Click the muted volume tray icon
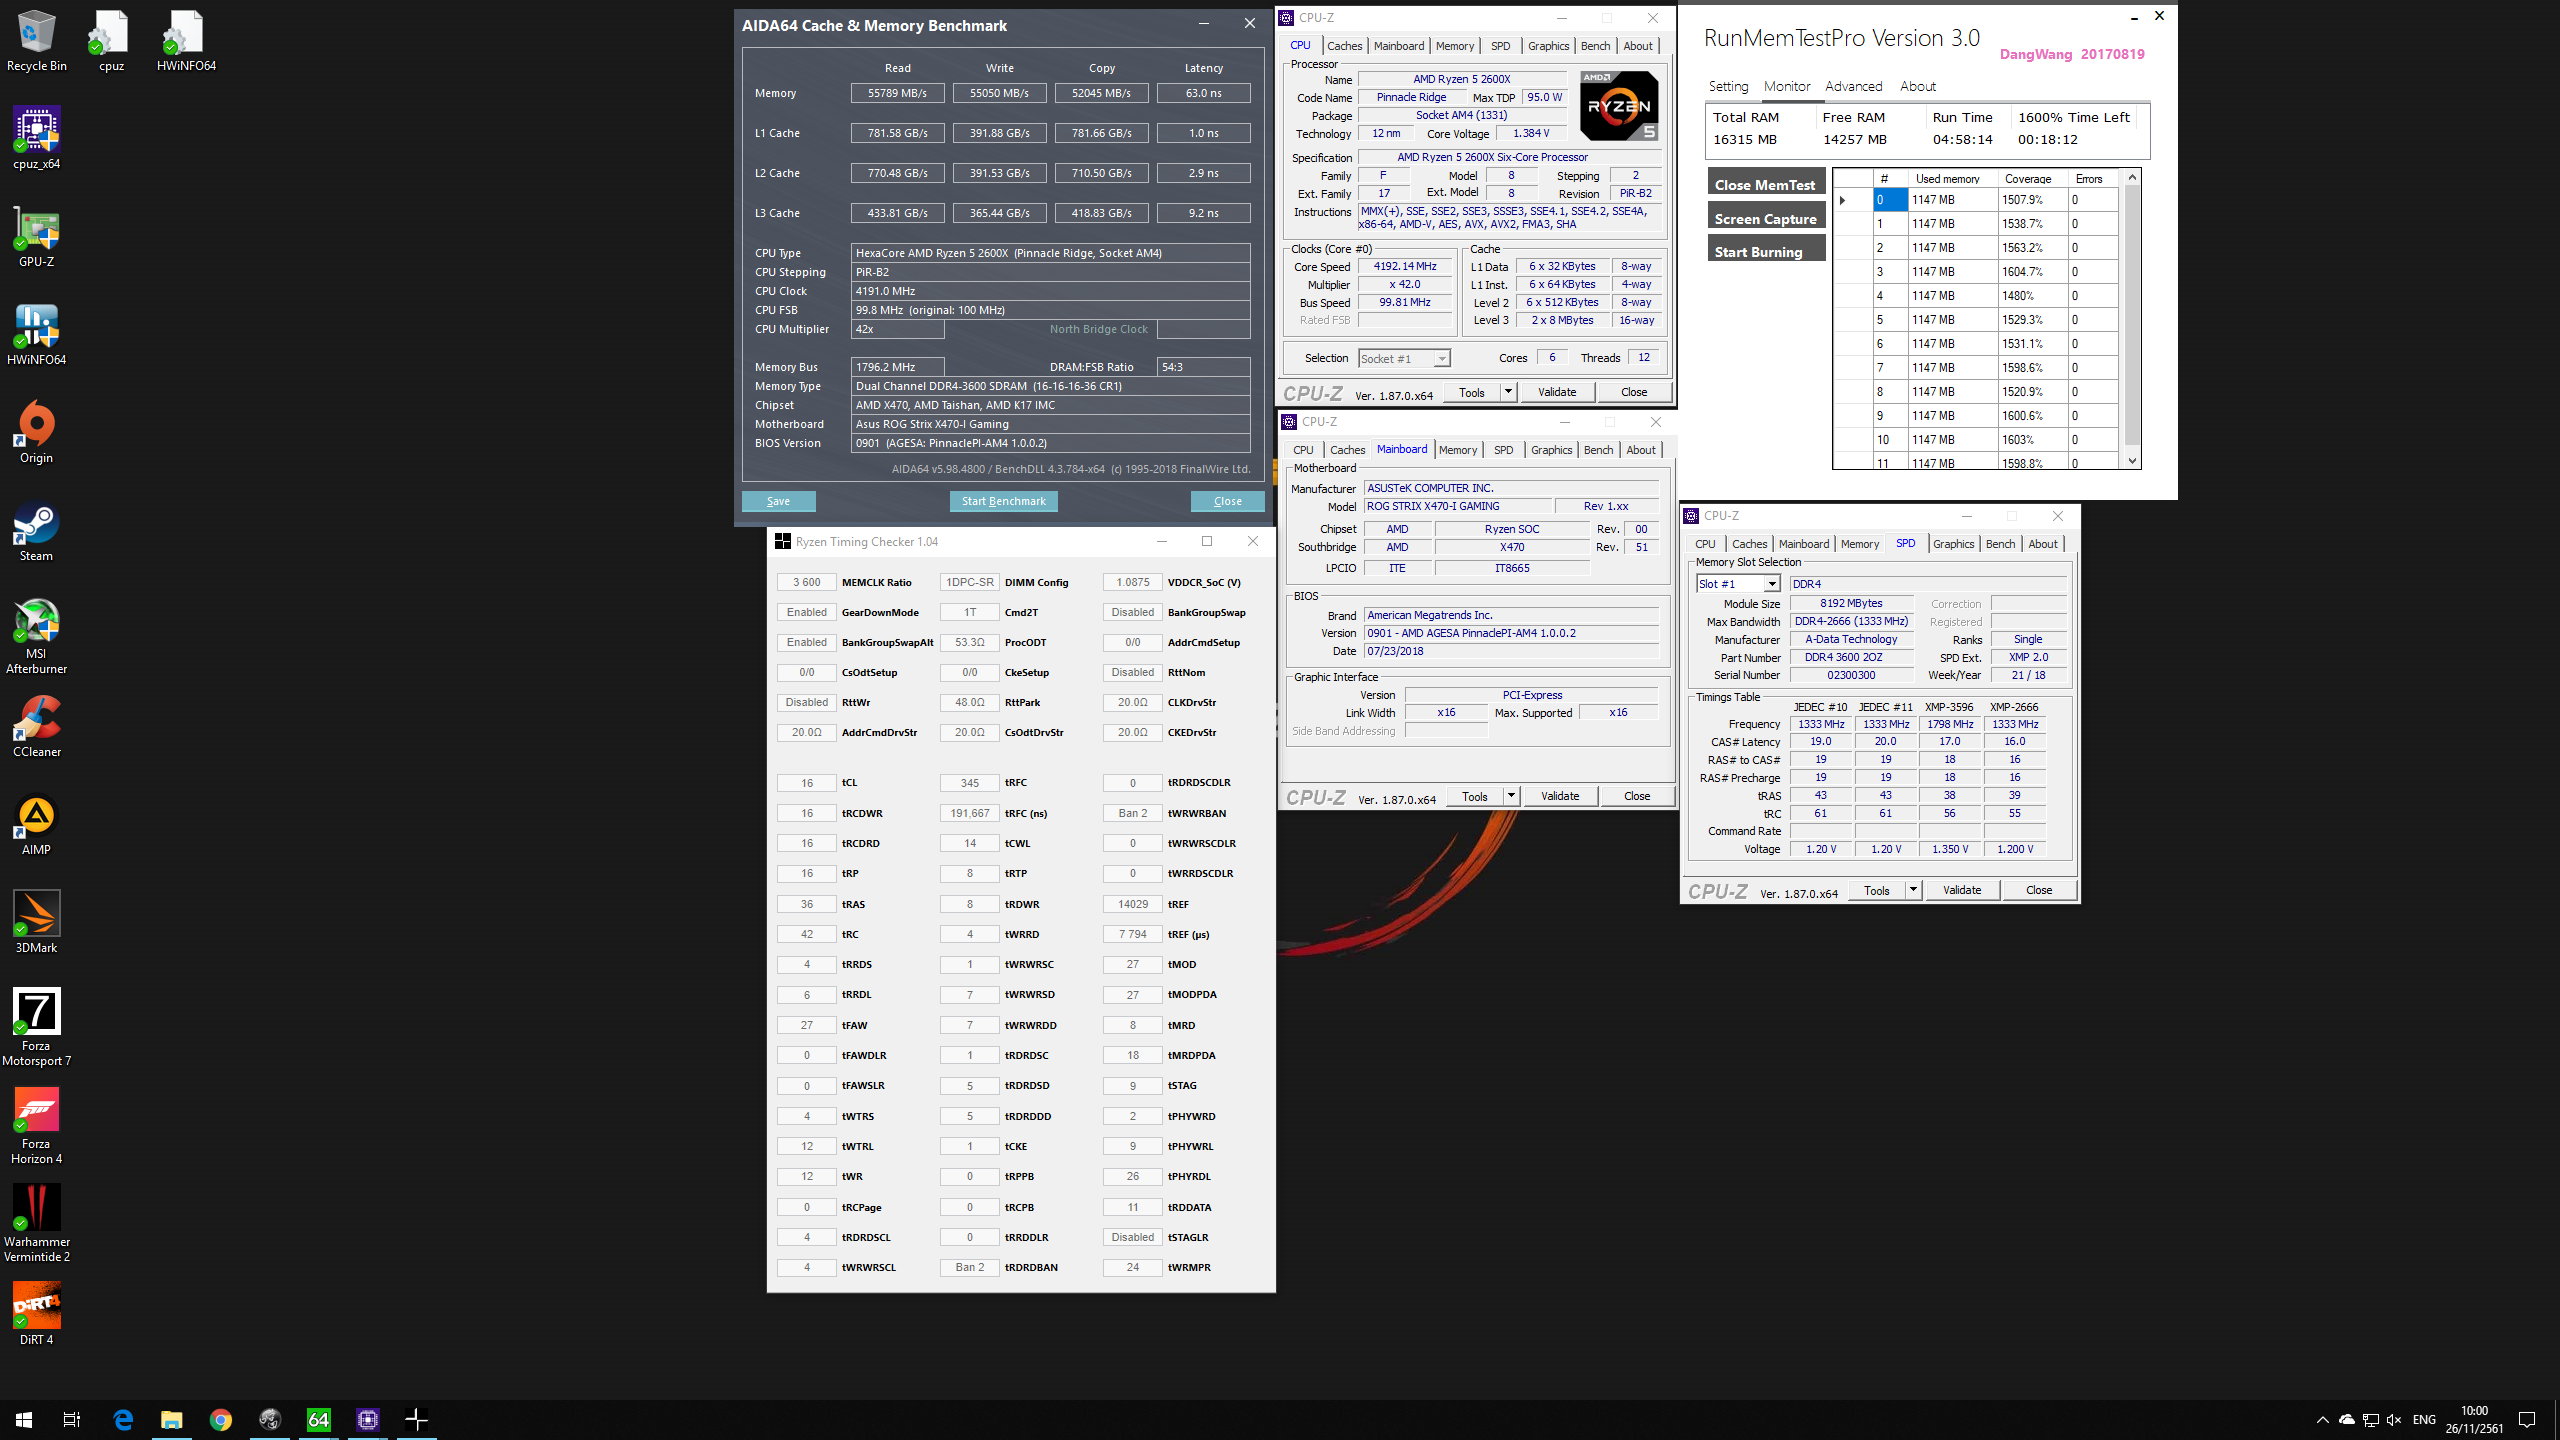Image resolution: width=2560 pixels, height=1440 pixels. click(2394, 1420)
